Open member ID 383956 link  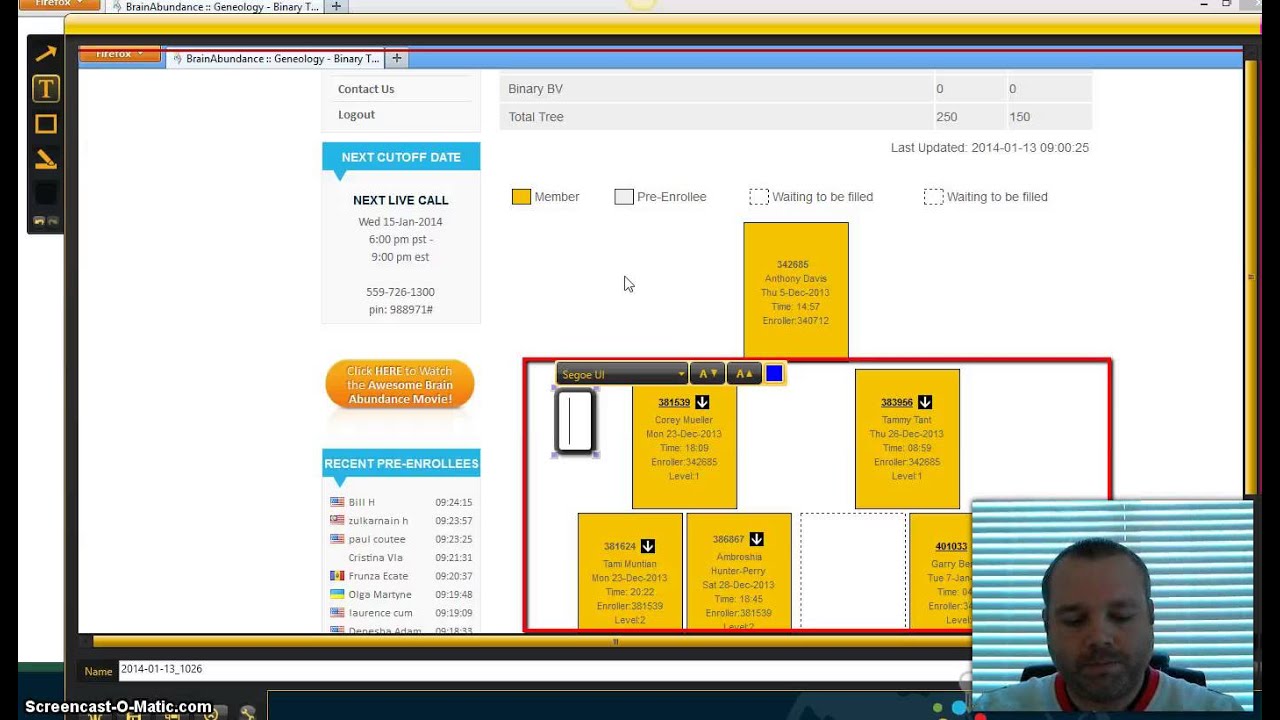point(897,403)
